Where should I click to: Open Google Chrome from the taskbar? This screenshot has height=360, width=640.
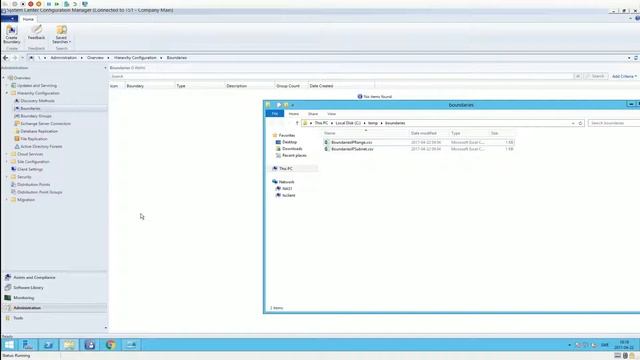tap(110, 345)
